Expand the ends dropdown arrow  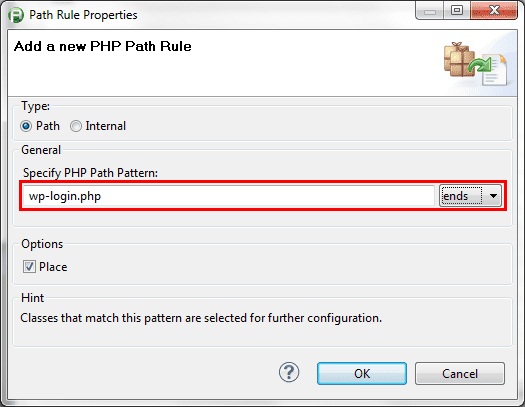[493, 196]
